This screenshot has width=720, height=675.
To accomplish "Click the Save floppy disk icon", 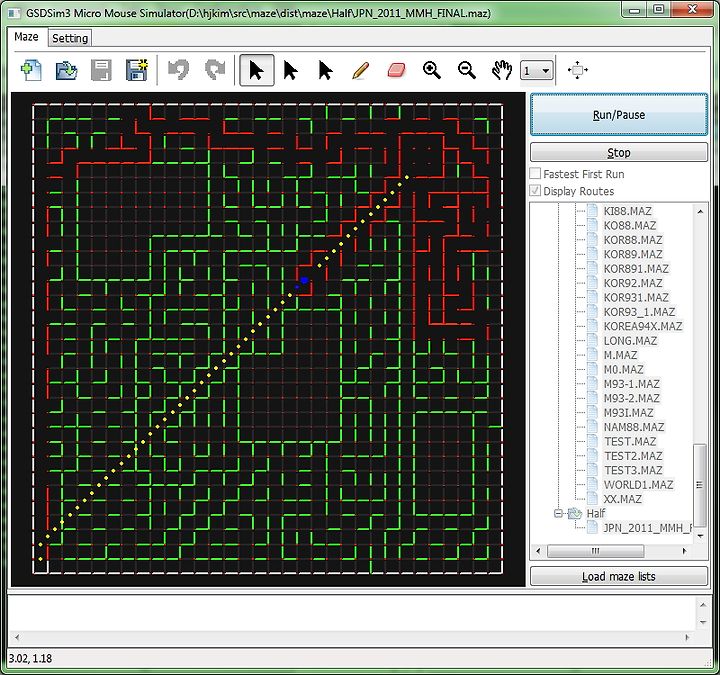I will (x=101, y=70).
